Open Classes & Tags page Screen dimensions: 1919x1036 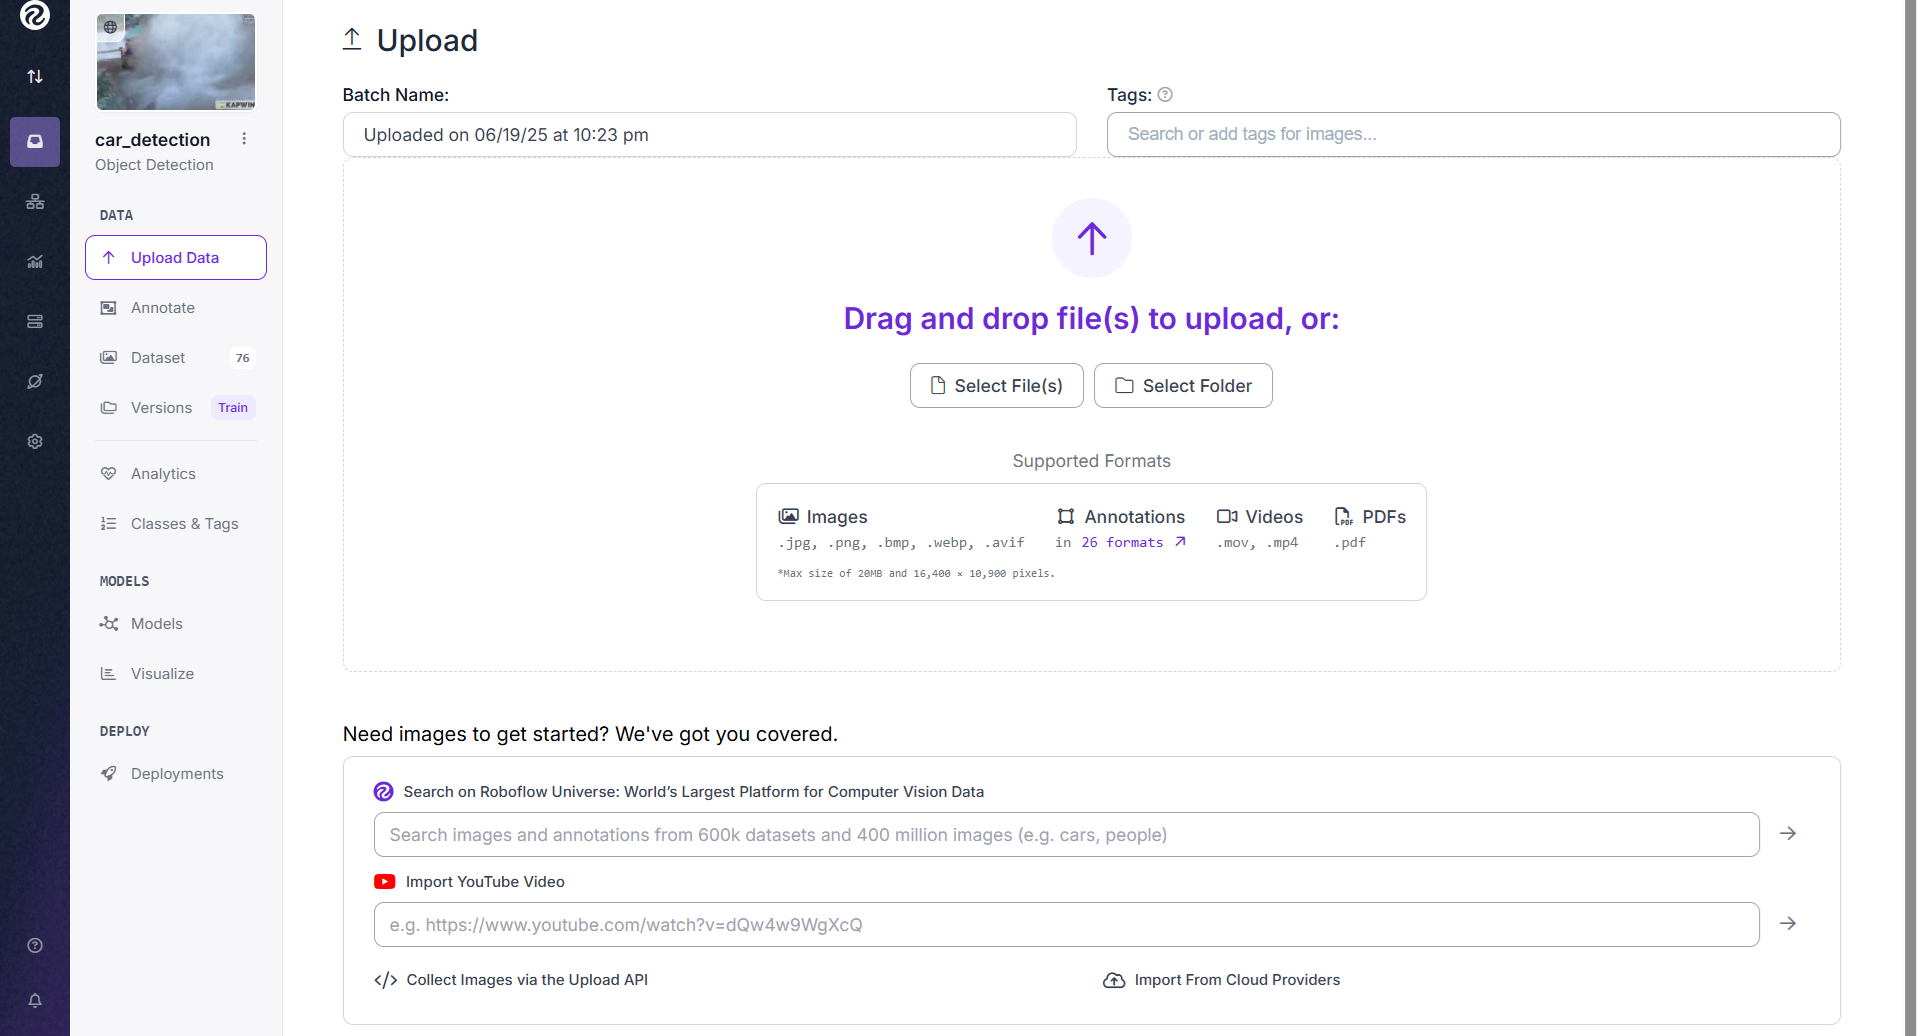(184, 524)
